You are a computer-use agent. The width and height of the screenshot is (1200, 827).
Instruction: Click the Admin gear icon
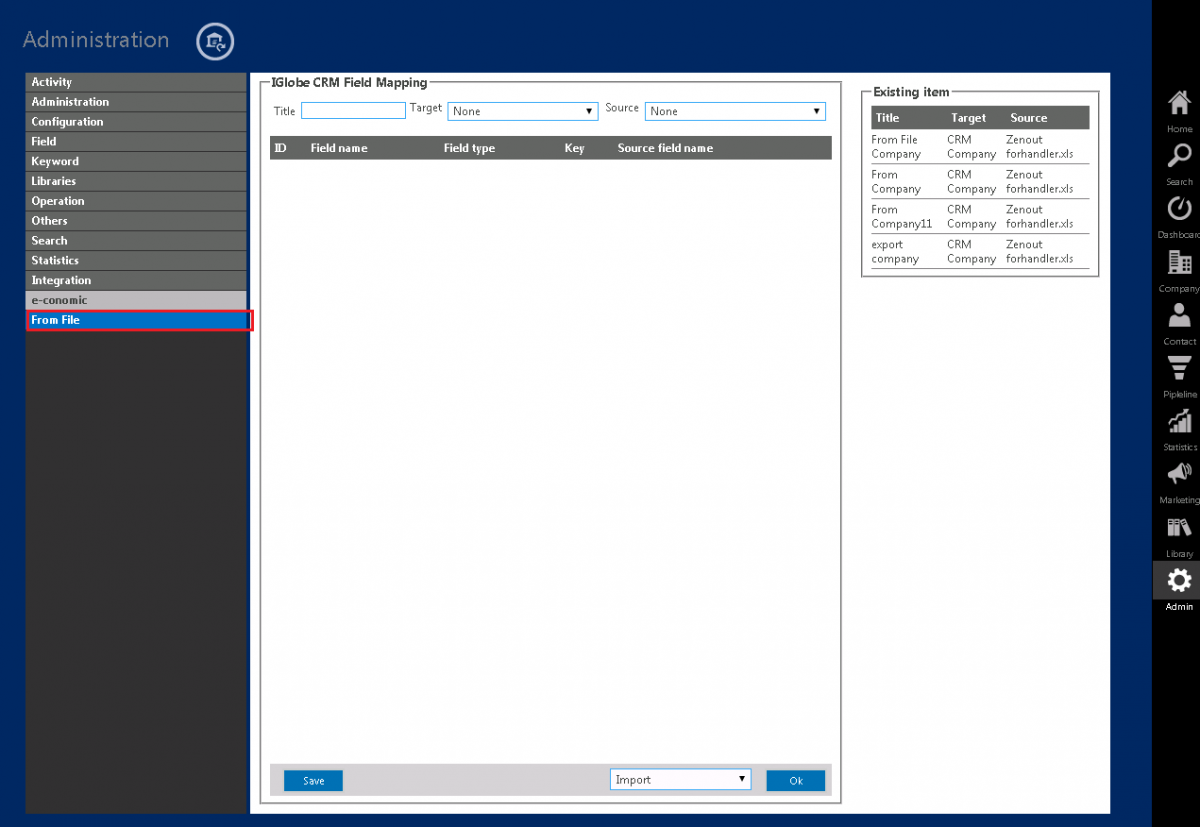1179,580
